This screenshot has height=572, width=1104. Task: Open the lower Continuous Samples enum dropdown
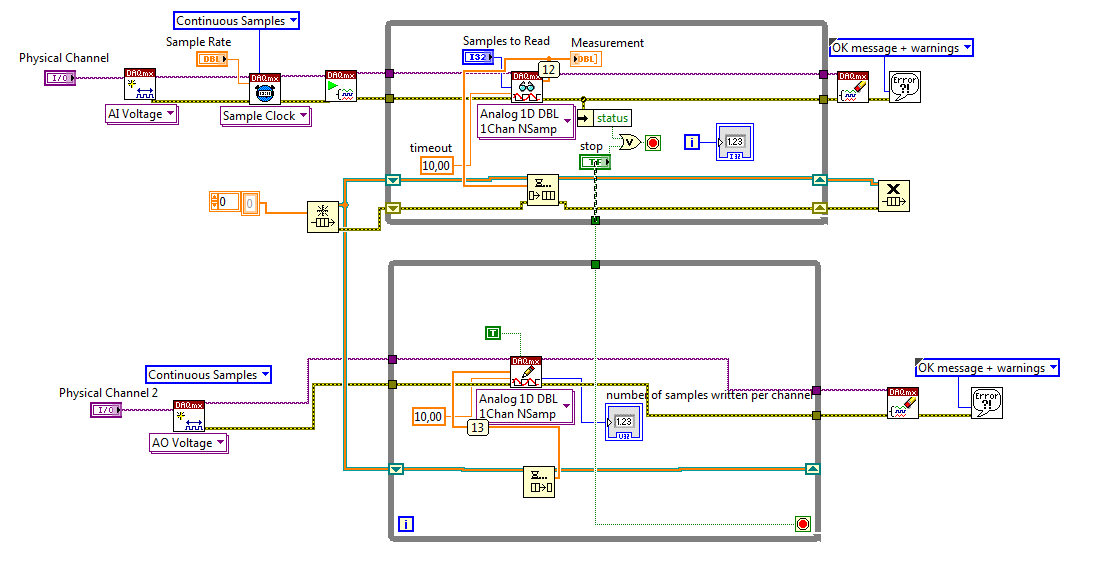(x=208, y=375)
